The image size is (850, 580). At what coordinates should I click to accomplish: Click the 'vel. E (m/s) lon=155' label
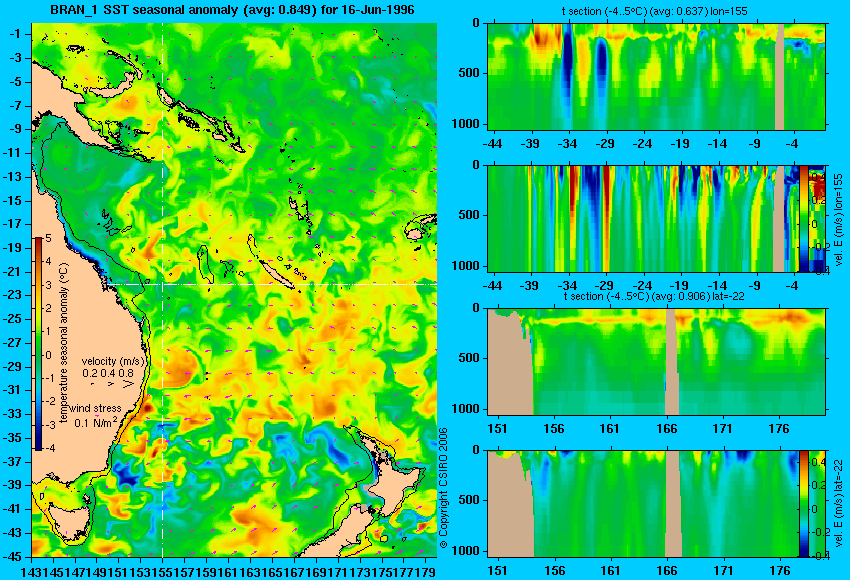pyautogui.click(x=838, y=220)
